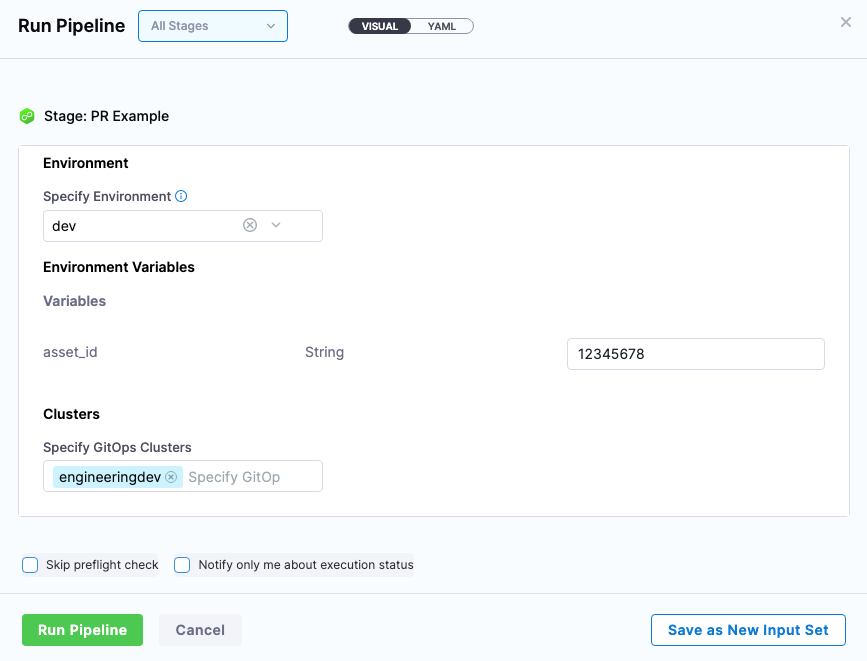Open the Specify GitOps Clusters selector
The height and width of the screenshot is (661, 867).
pyautogui.click(x=250, y=477)
